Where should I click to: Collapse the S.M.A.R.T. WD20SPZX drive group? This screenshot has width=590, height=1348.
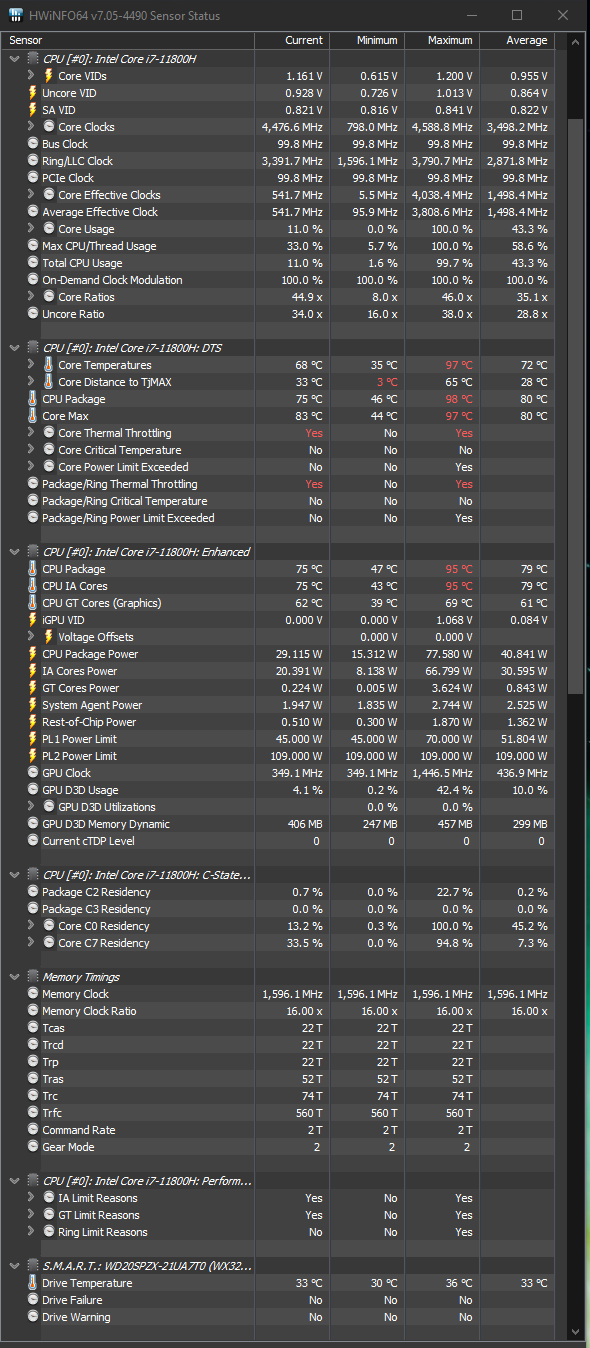pyautogui.click(x=14, y=1266)
